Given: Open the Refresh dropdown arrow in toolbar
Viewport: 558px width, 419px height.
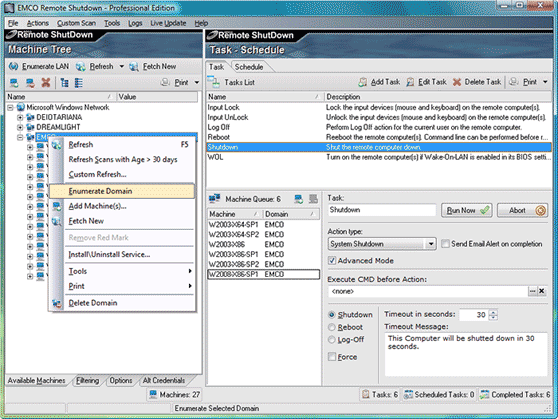Looking at the screenshot, I should point(122,67).
